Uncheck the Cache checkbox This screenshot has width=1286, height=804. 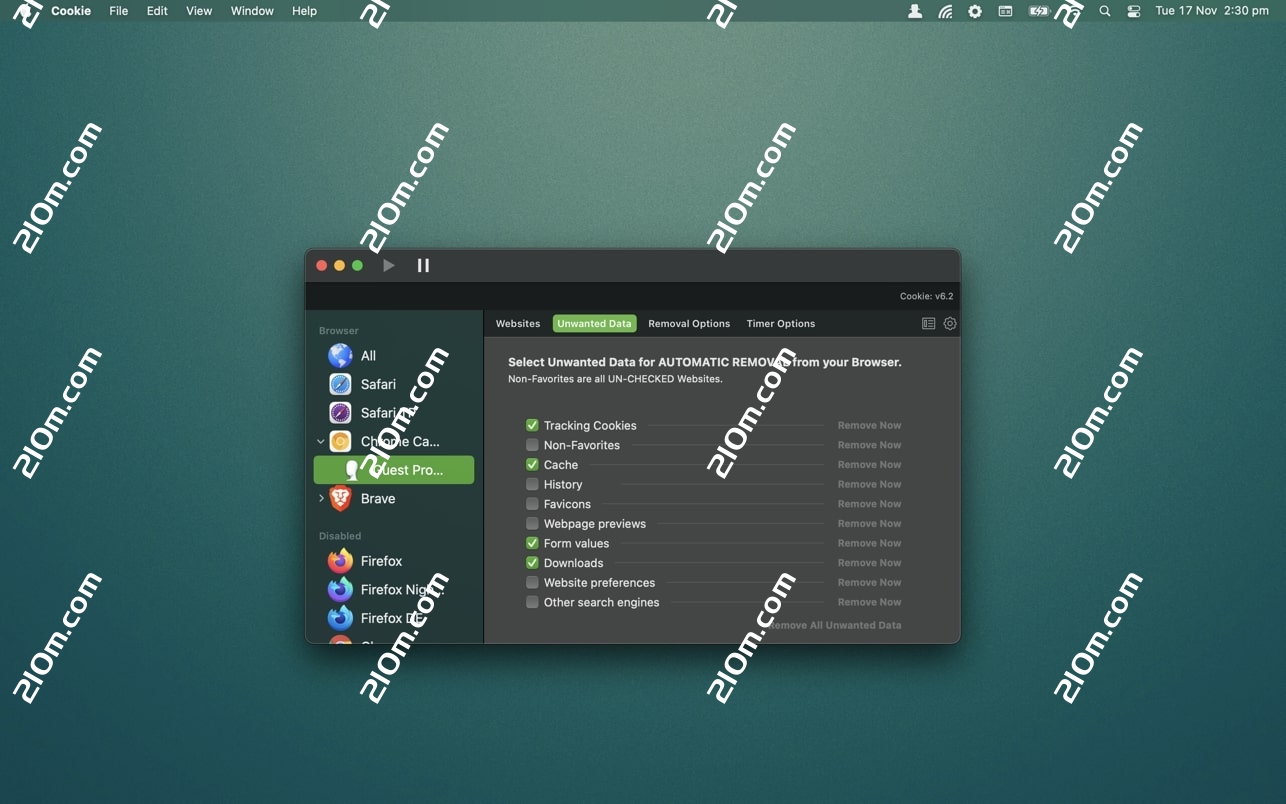[532, 465]
